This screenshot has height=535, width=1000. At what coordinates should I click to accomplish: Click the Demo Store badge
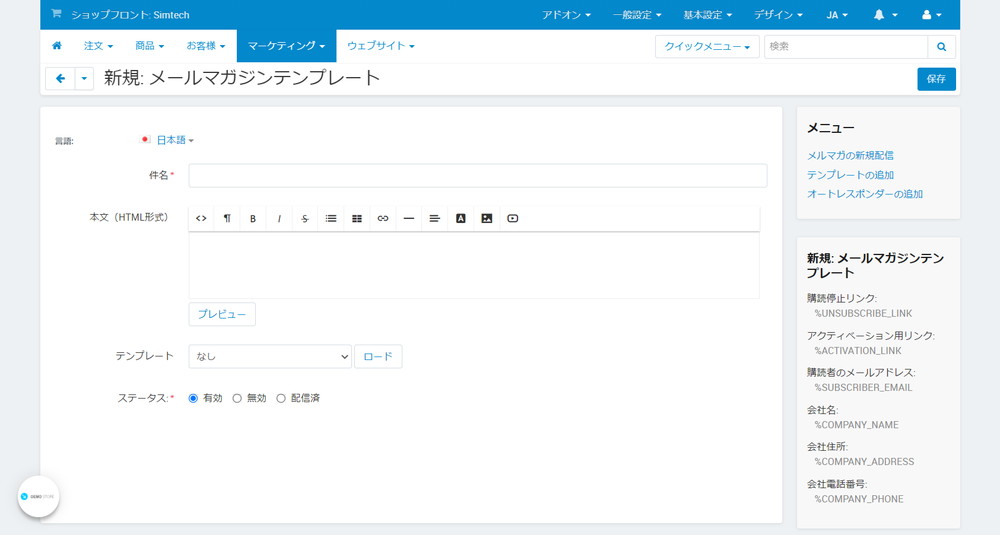click(x=38, y=496)
